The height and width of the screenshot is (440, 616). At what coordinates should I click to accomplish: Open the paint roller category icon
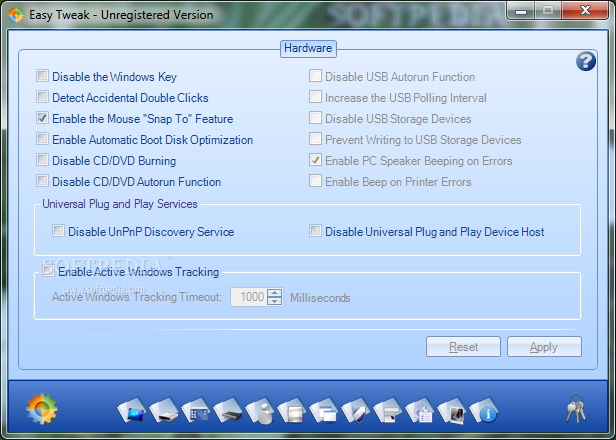(x=389, y=411)
